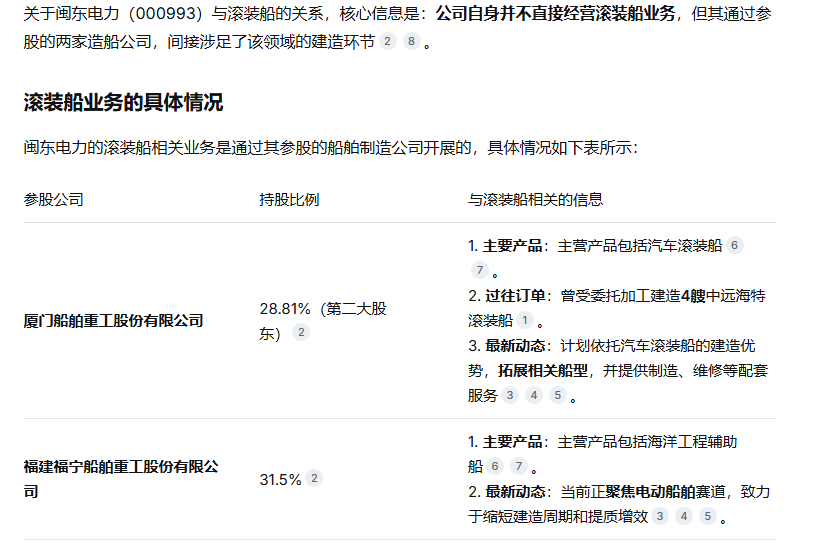Open citation 5 after 提质增效
This screenshot has width=831, height=548.
[x=708, y=516]
